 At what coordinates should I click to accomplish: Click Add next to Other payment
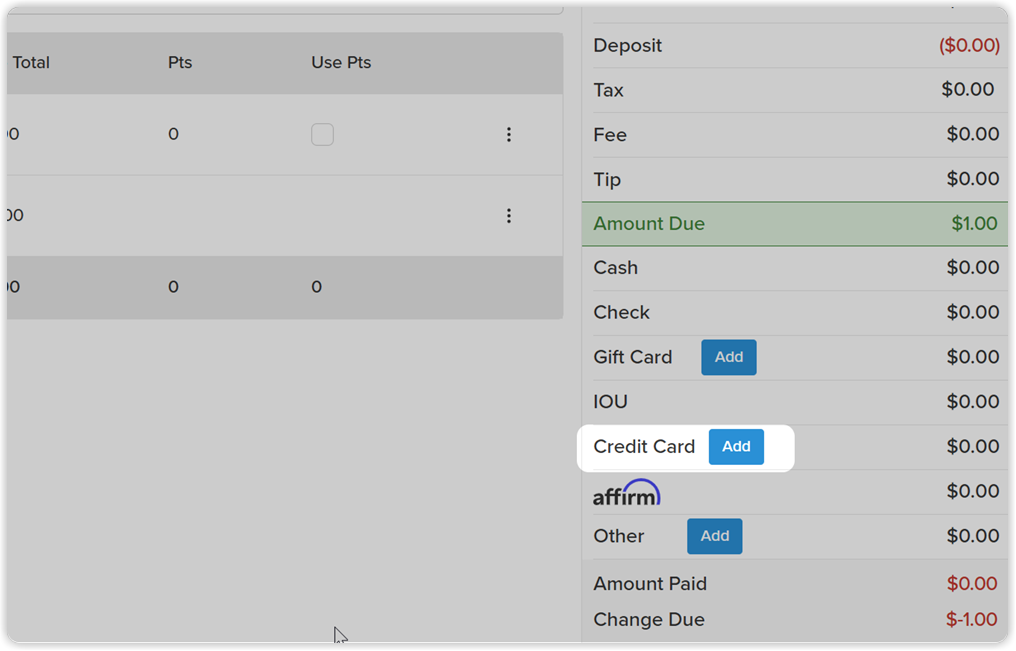point(715,536)
